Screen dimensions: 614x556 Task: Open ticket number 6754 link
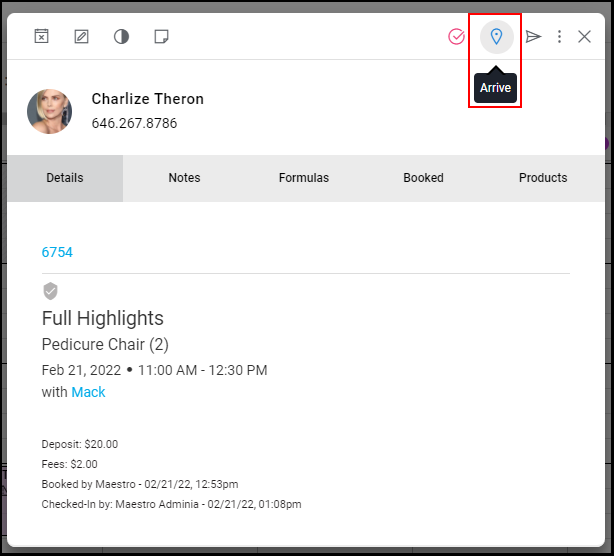pos(57,253)
